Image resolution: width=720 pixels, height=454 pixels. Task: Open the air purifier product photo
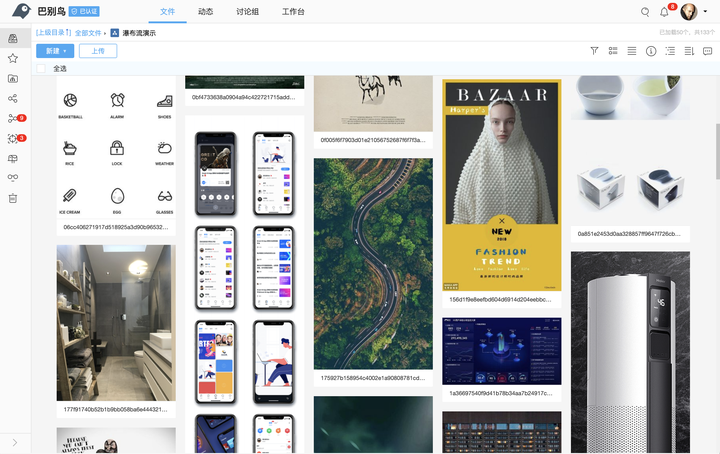630,352
